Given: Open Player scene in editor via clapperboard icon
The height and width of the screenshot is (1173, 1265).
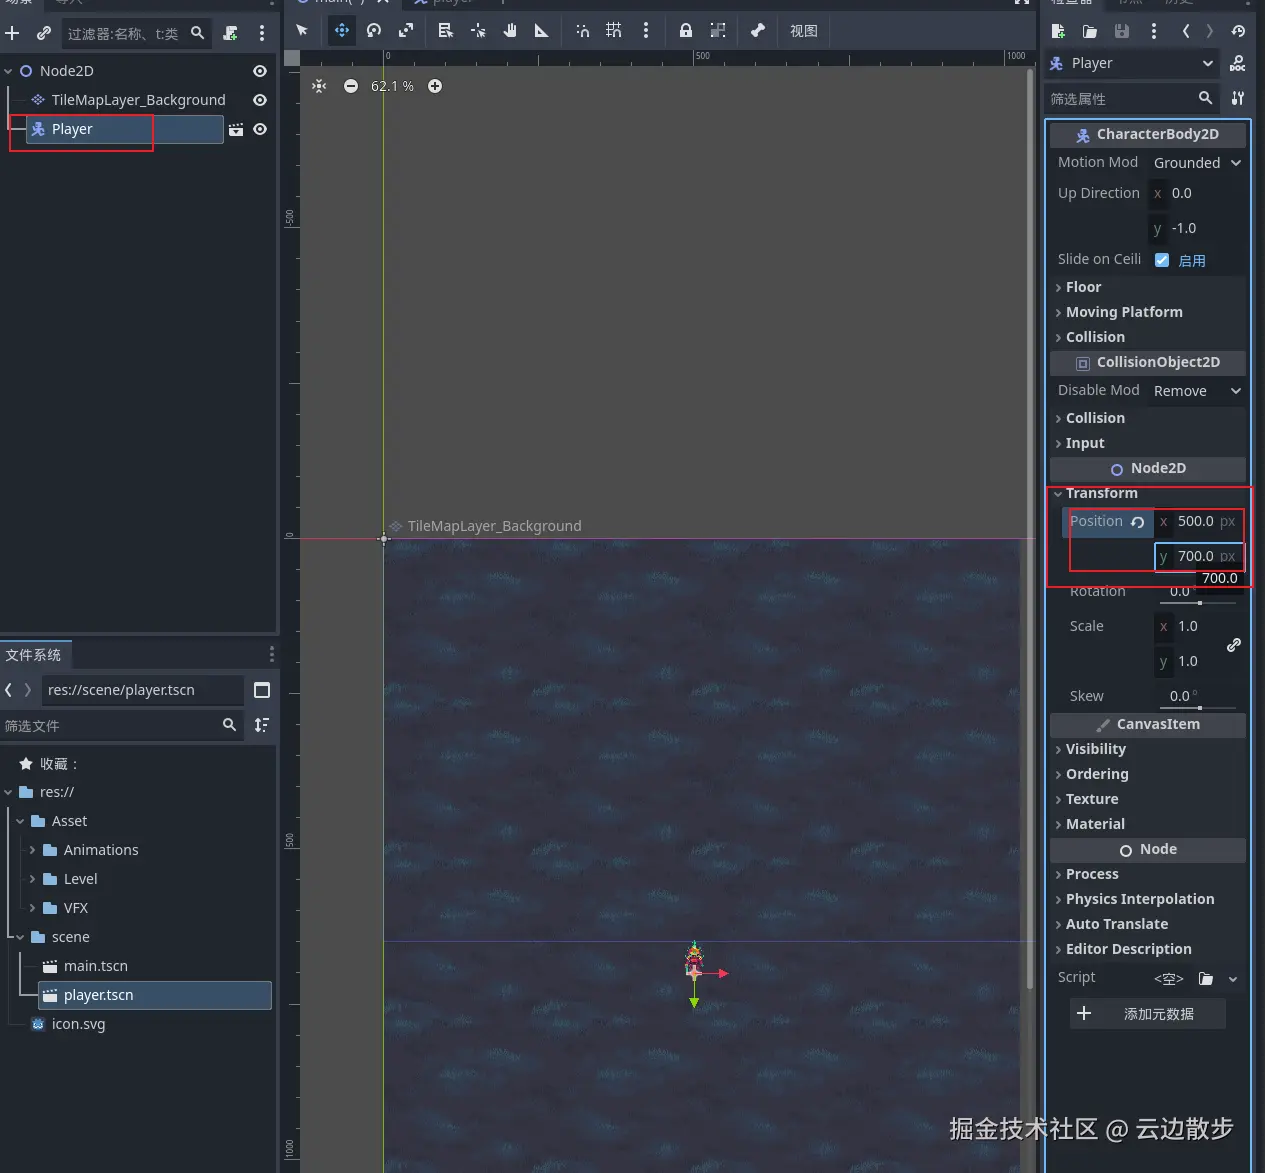Looking at the screenshot, I should [236, 129].
